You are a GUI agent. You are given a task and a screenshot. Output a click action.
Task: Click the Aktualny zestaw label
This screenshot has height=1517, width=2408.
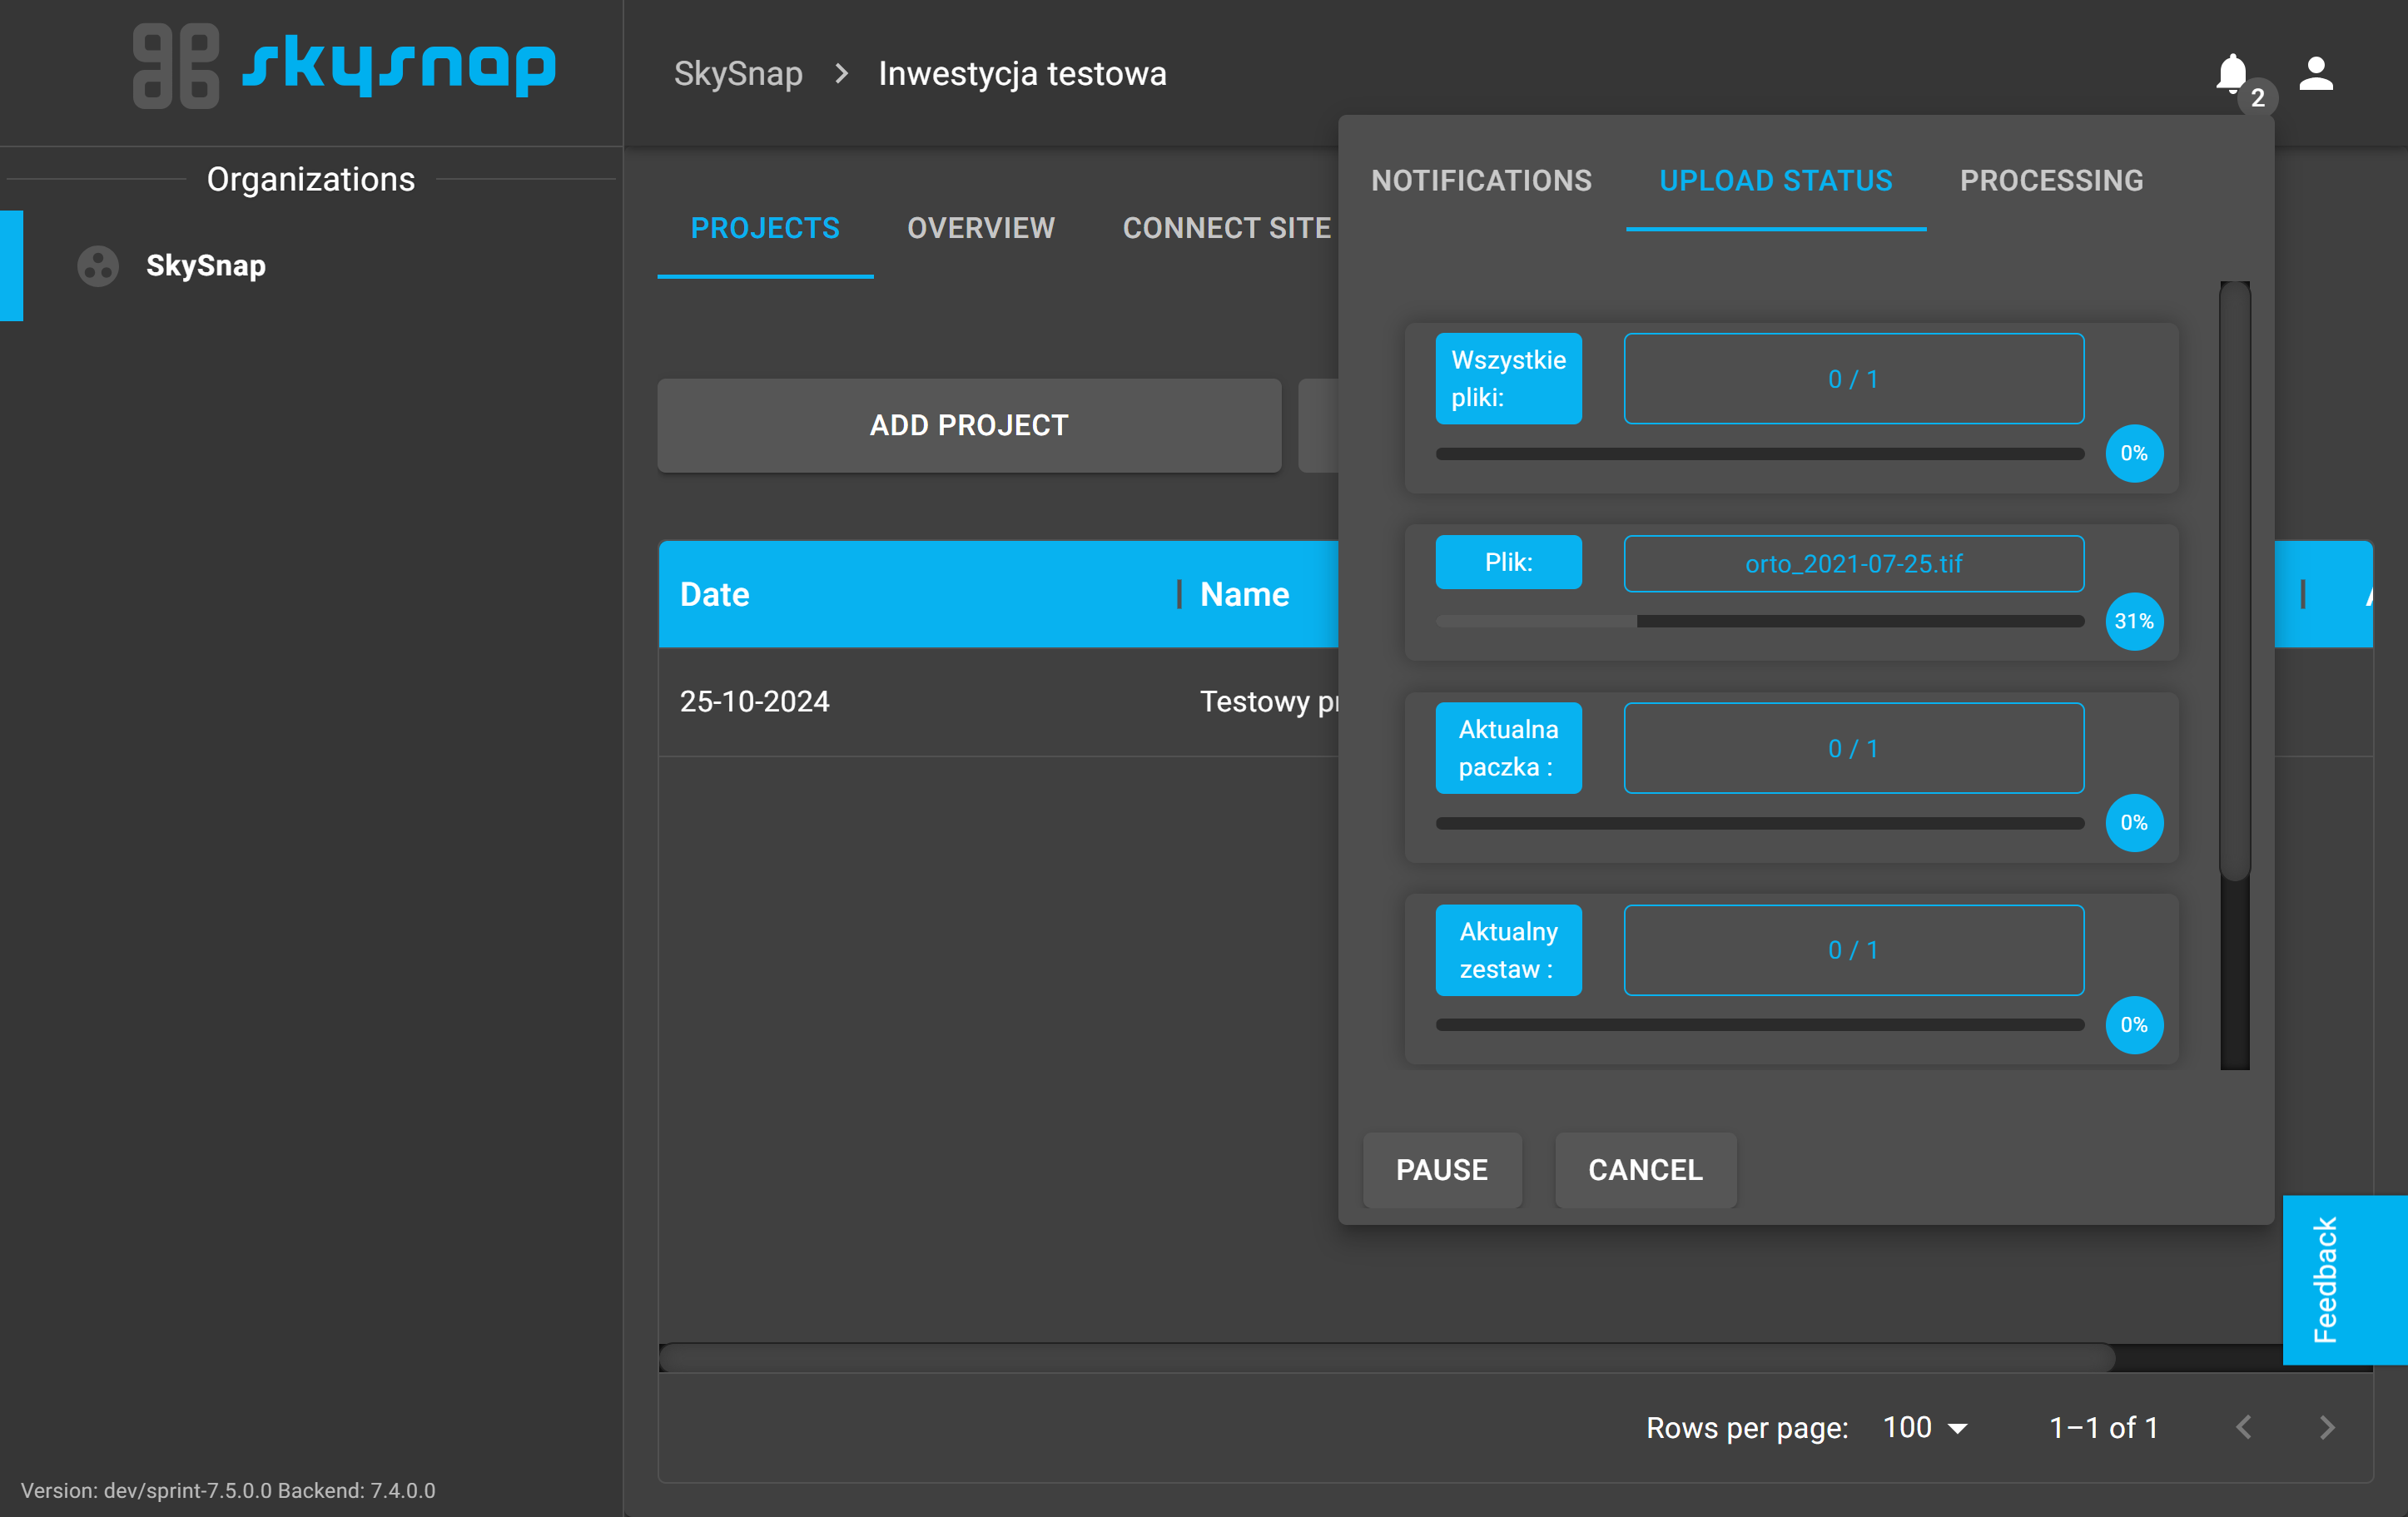click(1508, 950)
